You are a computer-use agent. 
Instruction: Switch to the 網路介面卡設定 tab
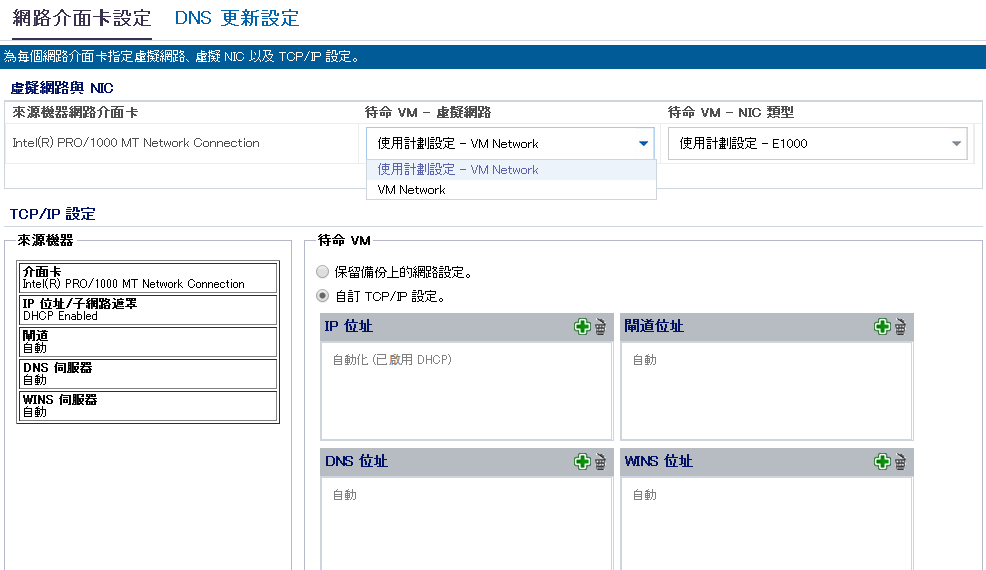[82, 18]
